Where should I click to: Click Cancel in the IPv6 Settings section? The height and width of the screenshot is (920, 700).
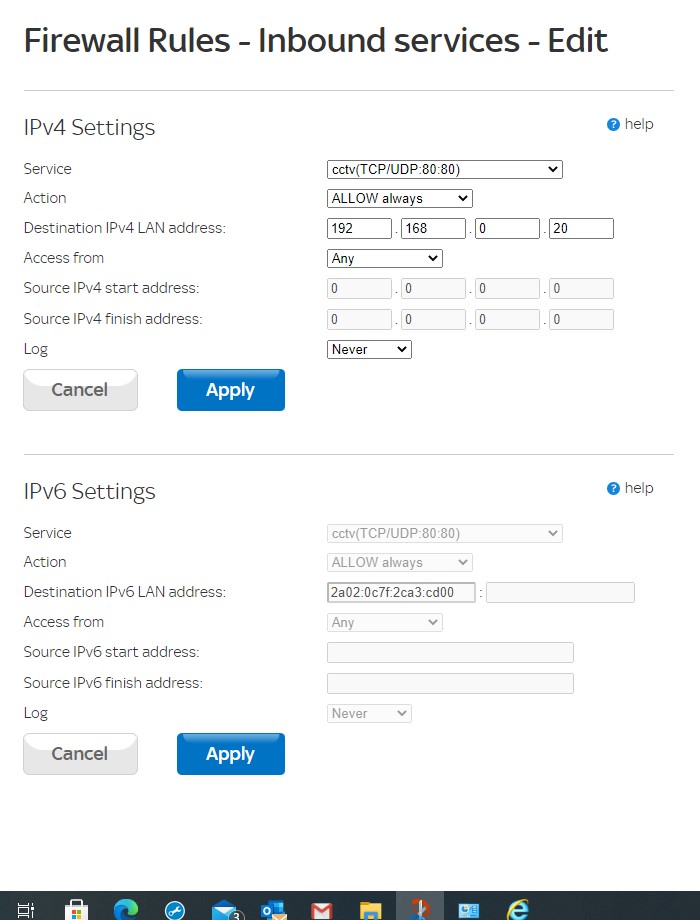(80, 754)
